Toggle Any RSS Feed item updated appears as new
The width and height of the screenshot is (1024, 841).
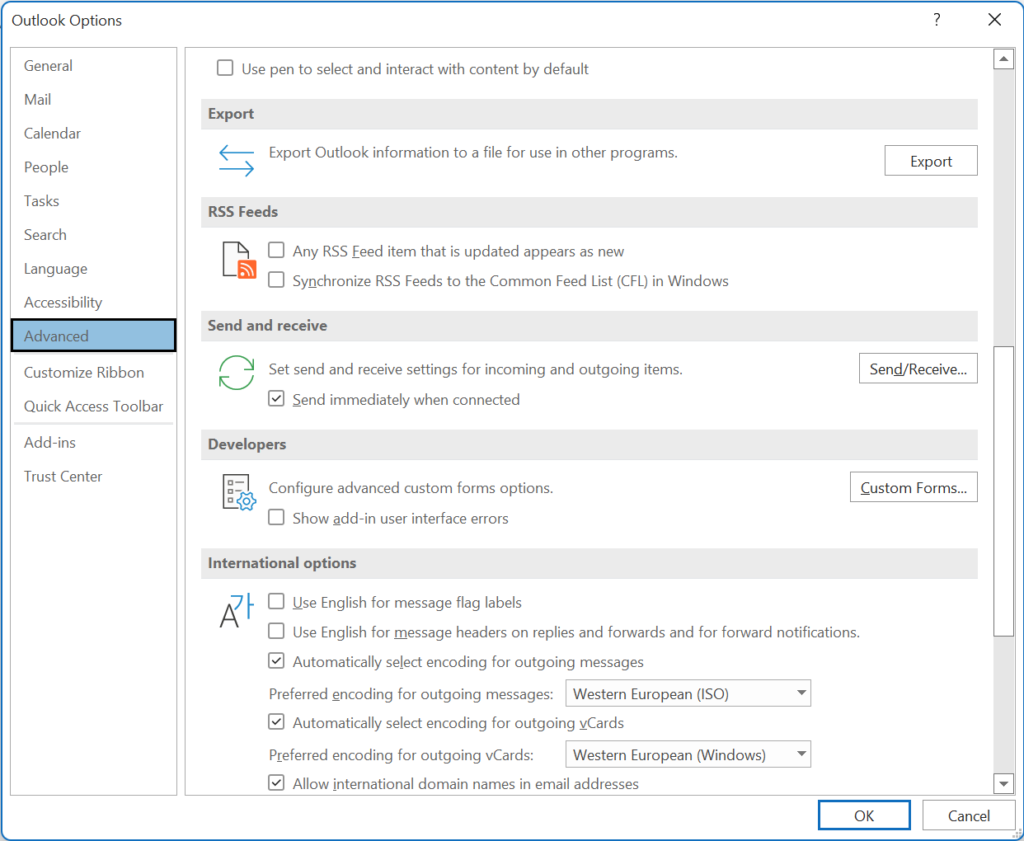pos(277,252)
